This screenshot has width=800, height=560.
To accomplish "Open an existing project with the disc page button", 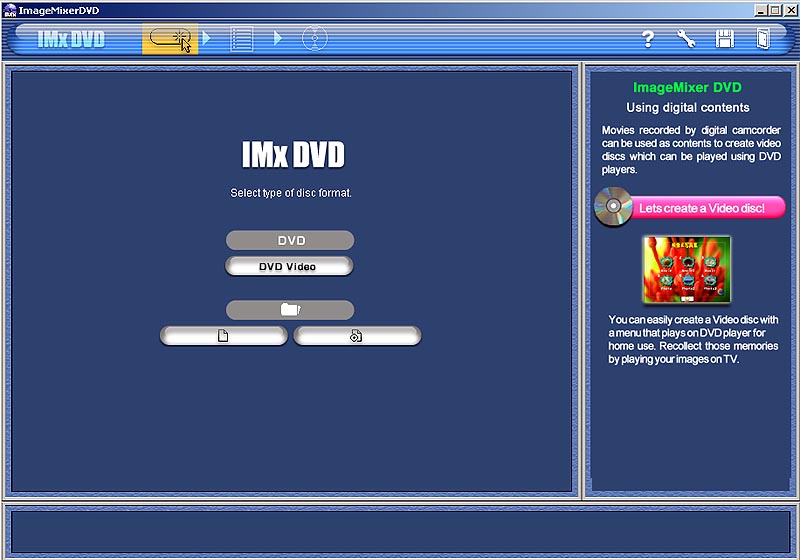I will point(357,336).
